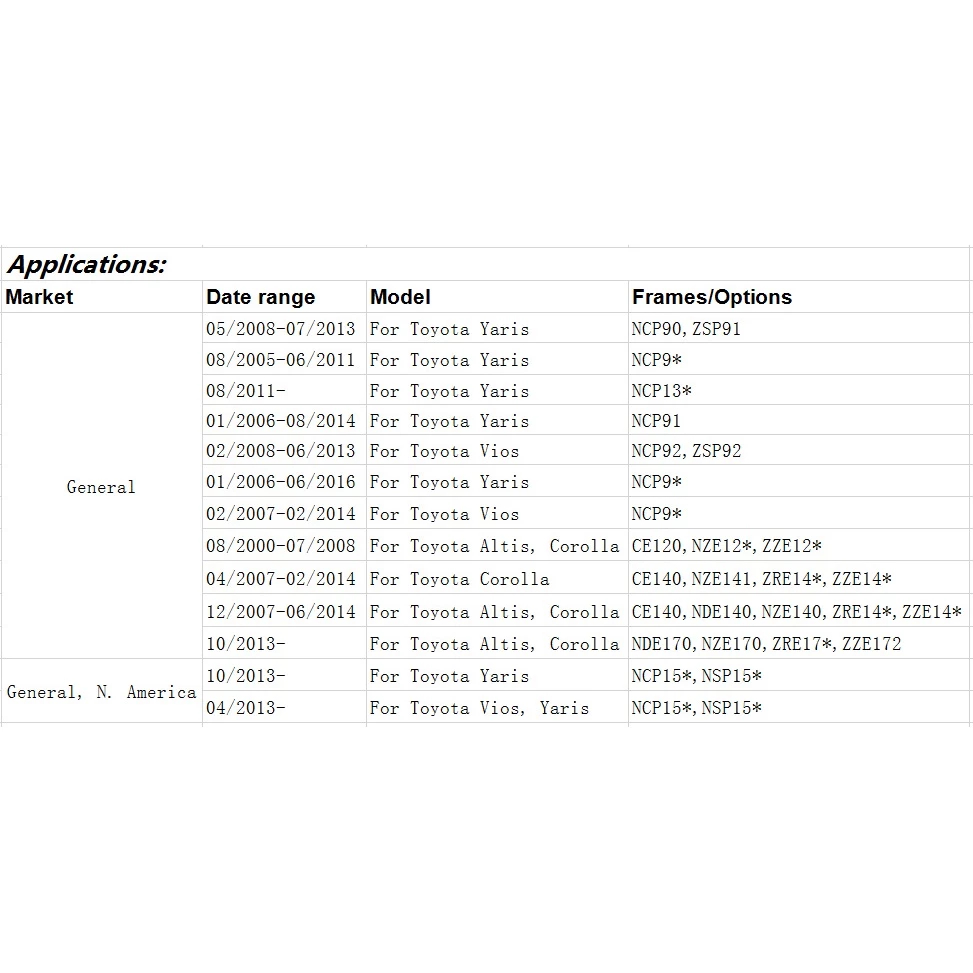Click the Model column header
Viewport: 973px width, 973px height.
(x=497, y=297)
